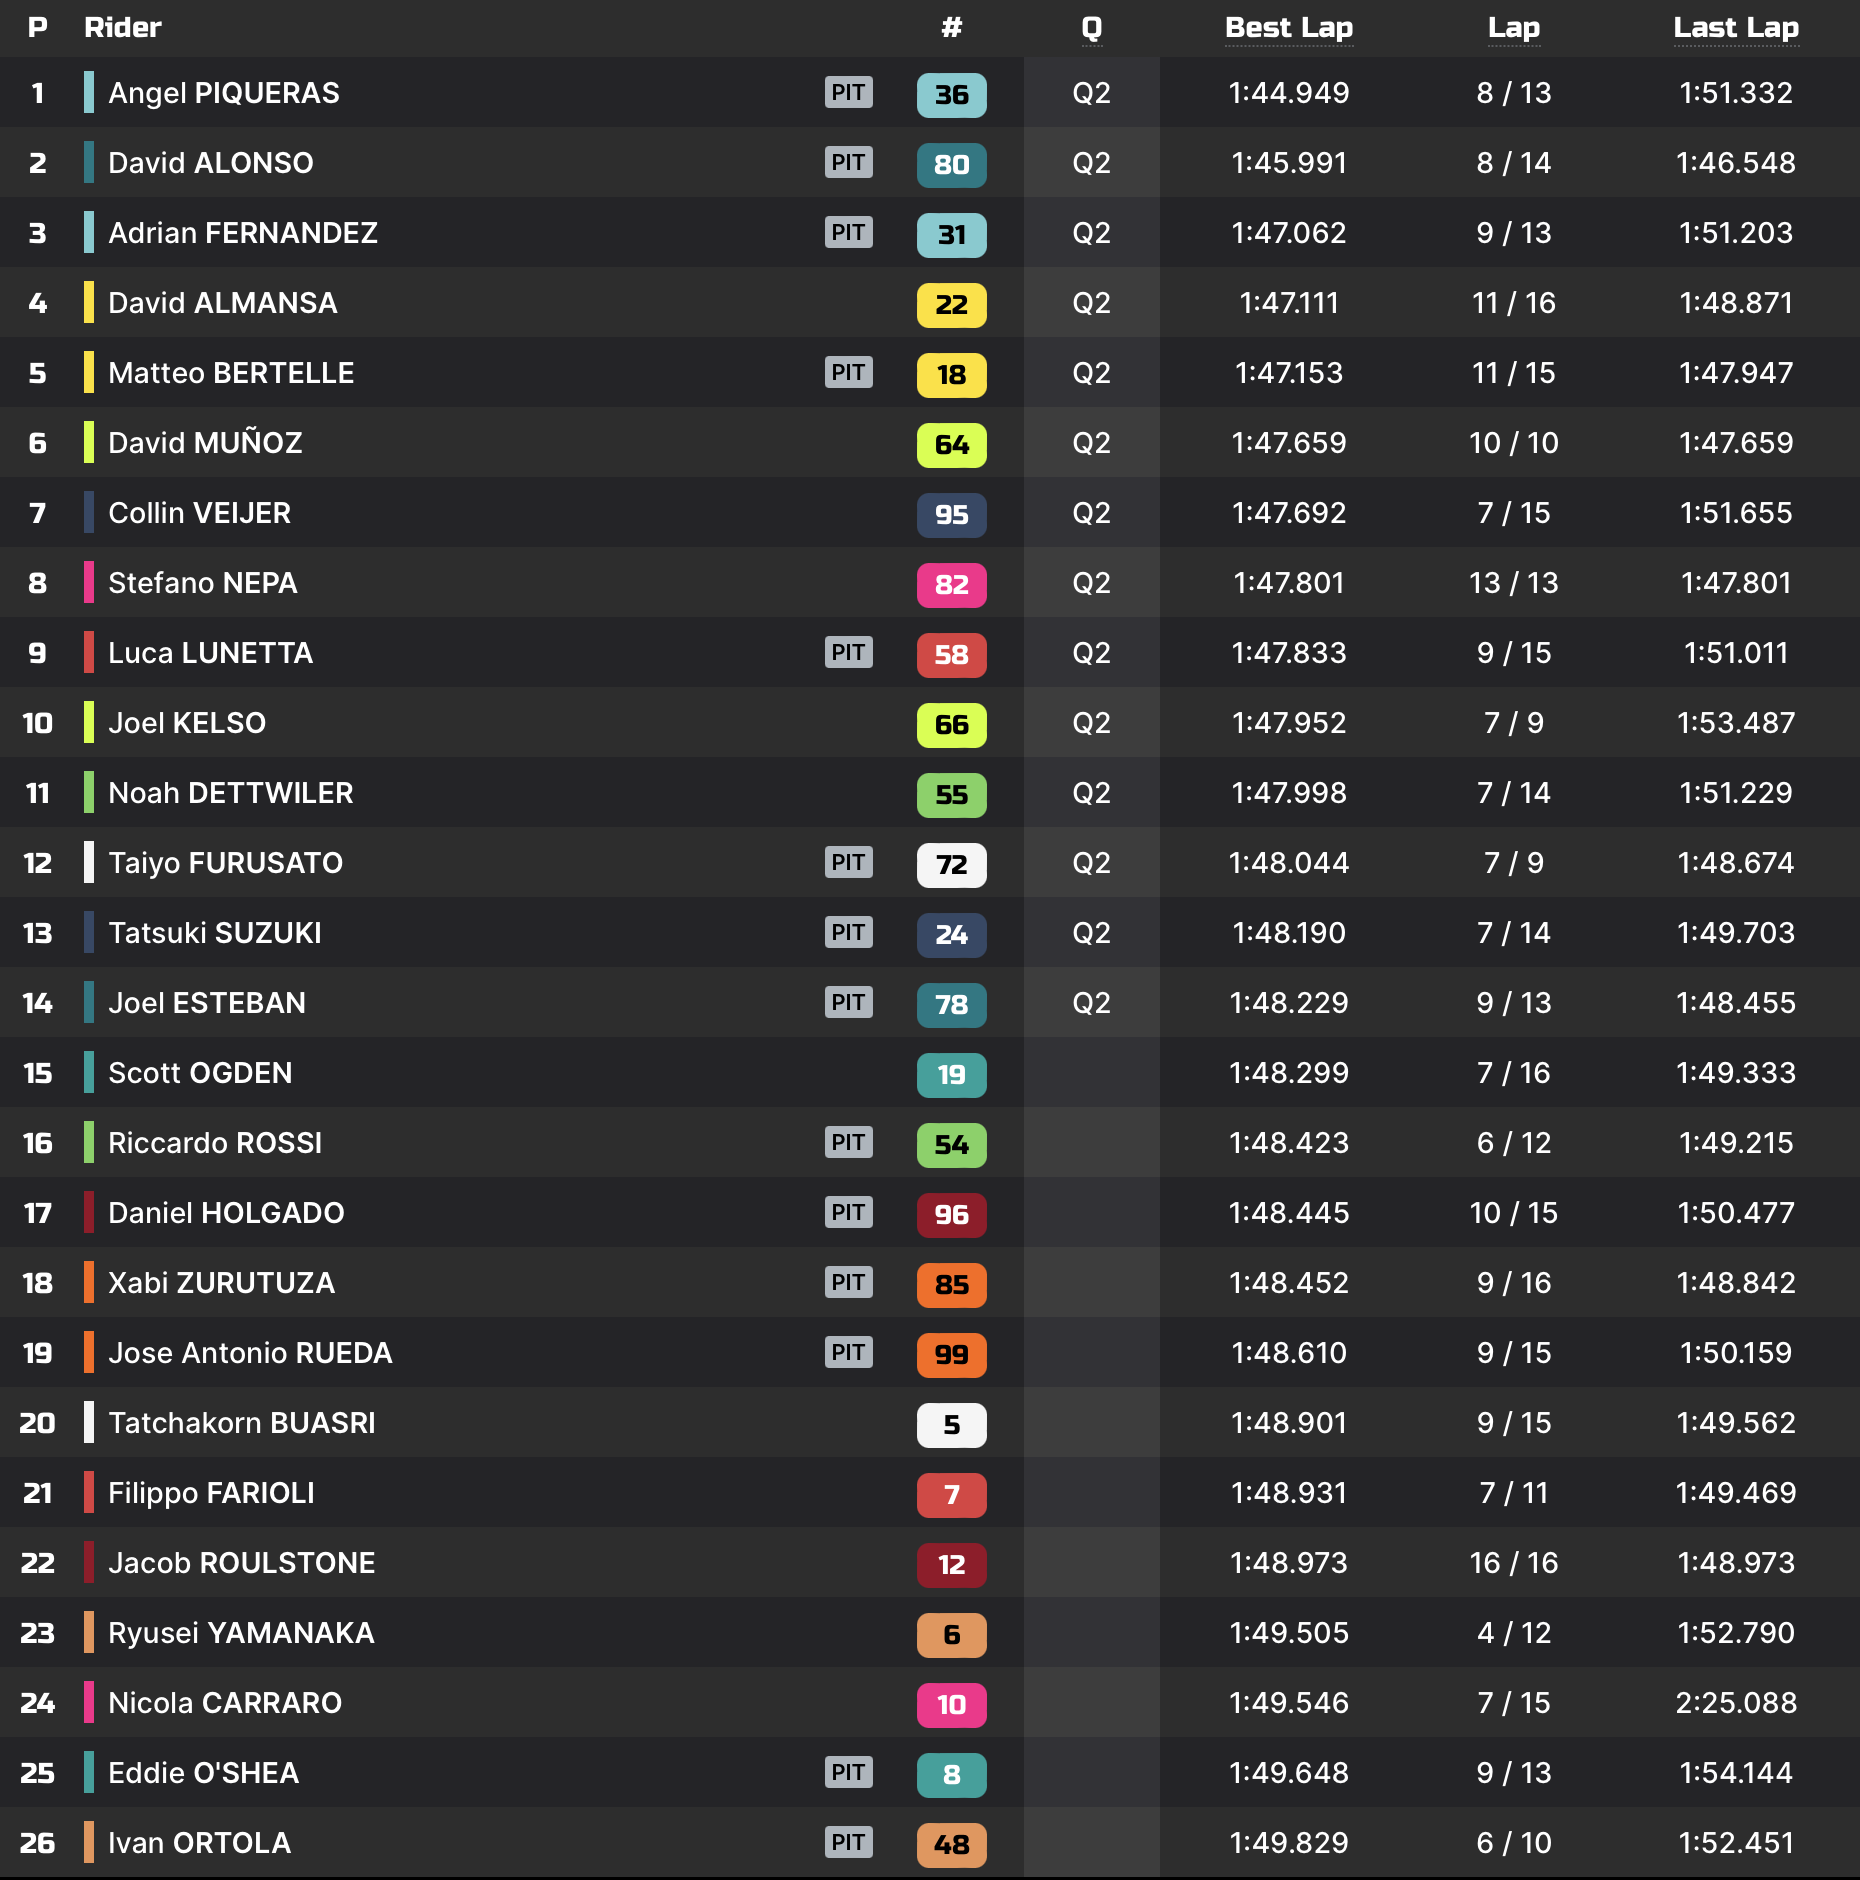Sort by the Best Lap column header

(1289, 28)
